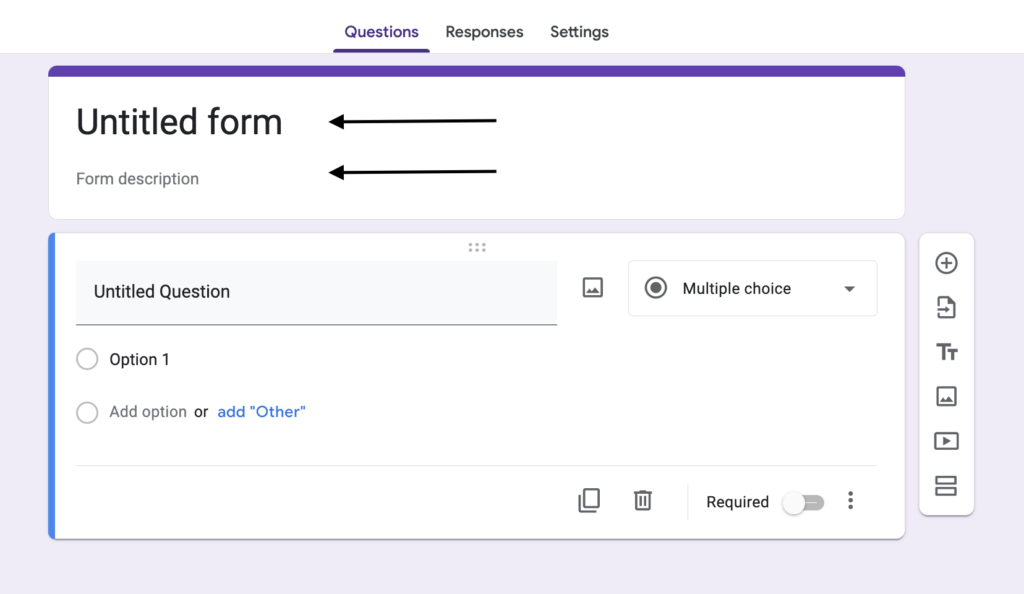The height and width of the screenshot is (594, 1024).
Task: Click the Questions tab
Action: [x=381, y=32]
